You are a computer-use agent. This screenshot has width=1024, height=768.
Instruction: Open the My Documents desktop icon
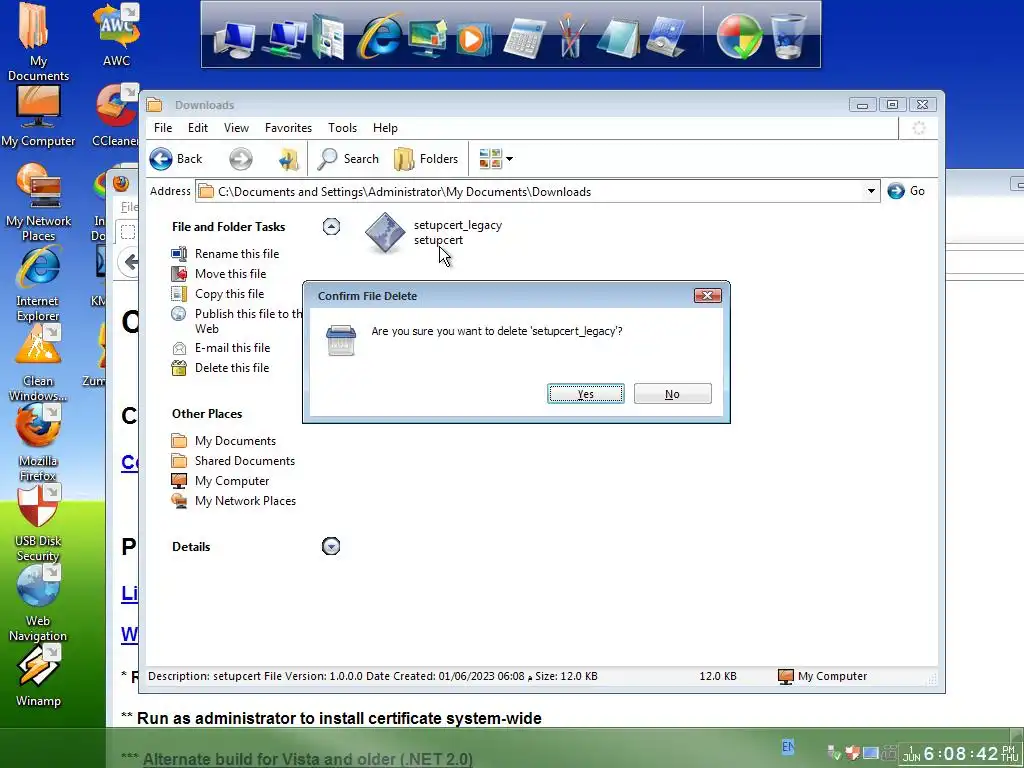38,42
